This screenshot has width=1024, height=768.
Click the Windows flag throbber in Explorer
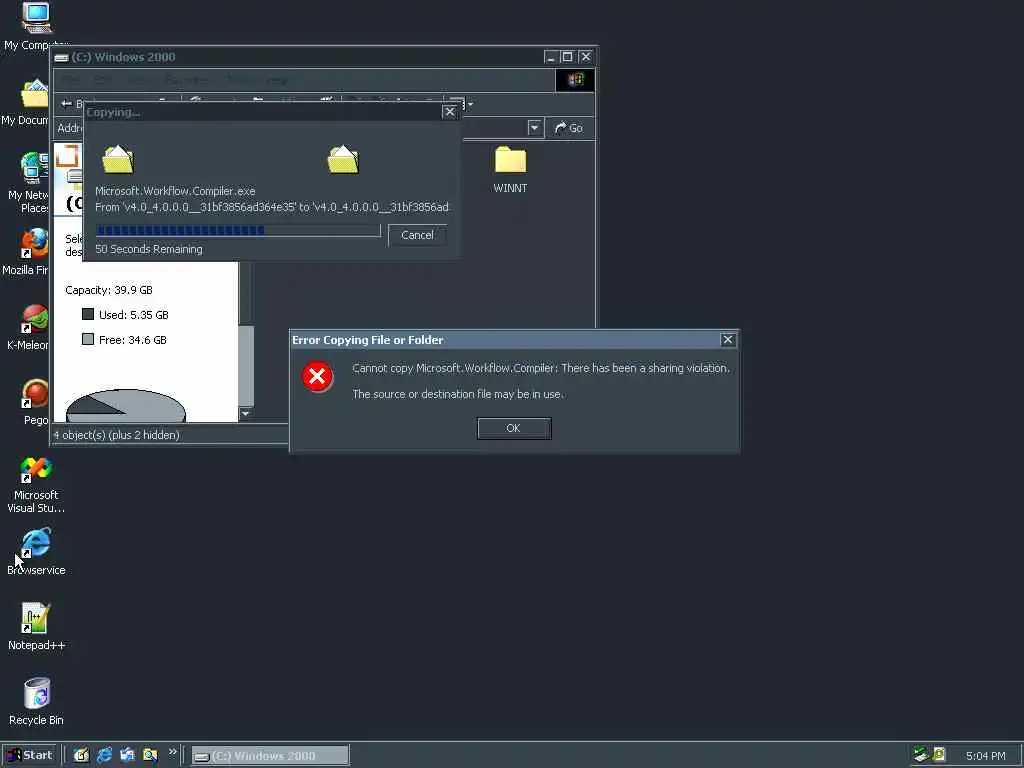click(x=575, y=80)
